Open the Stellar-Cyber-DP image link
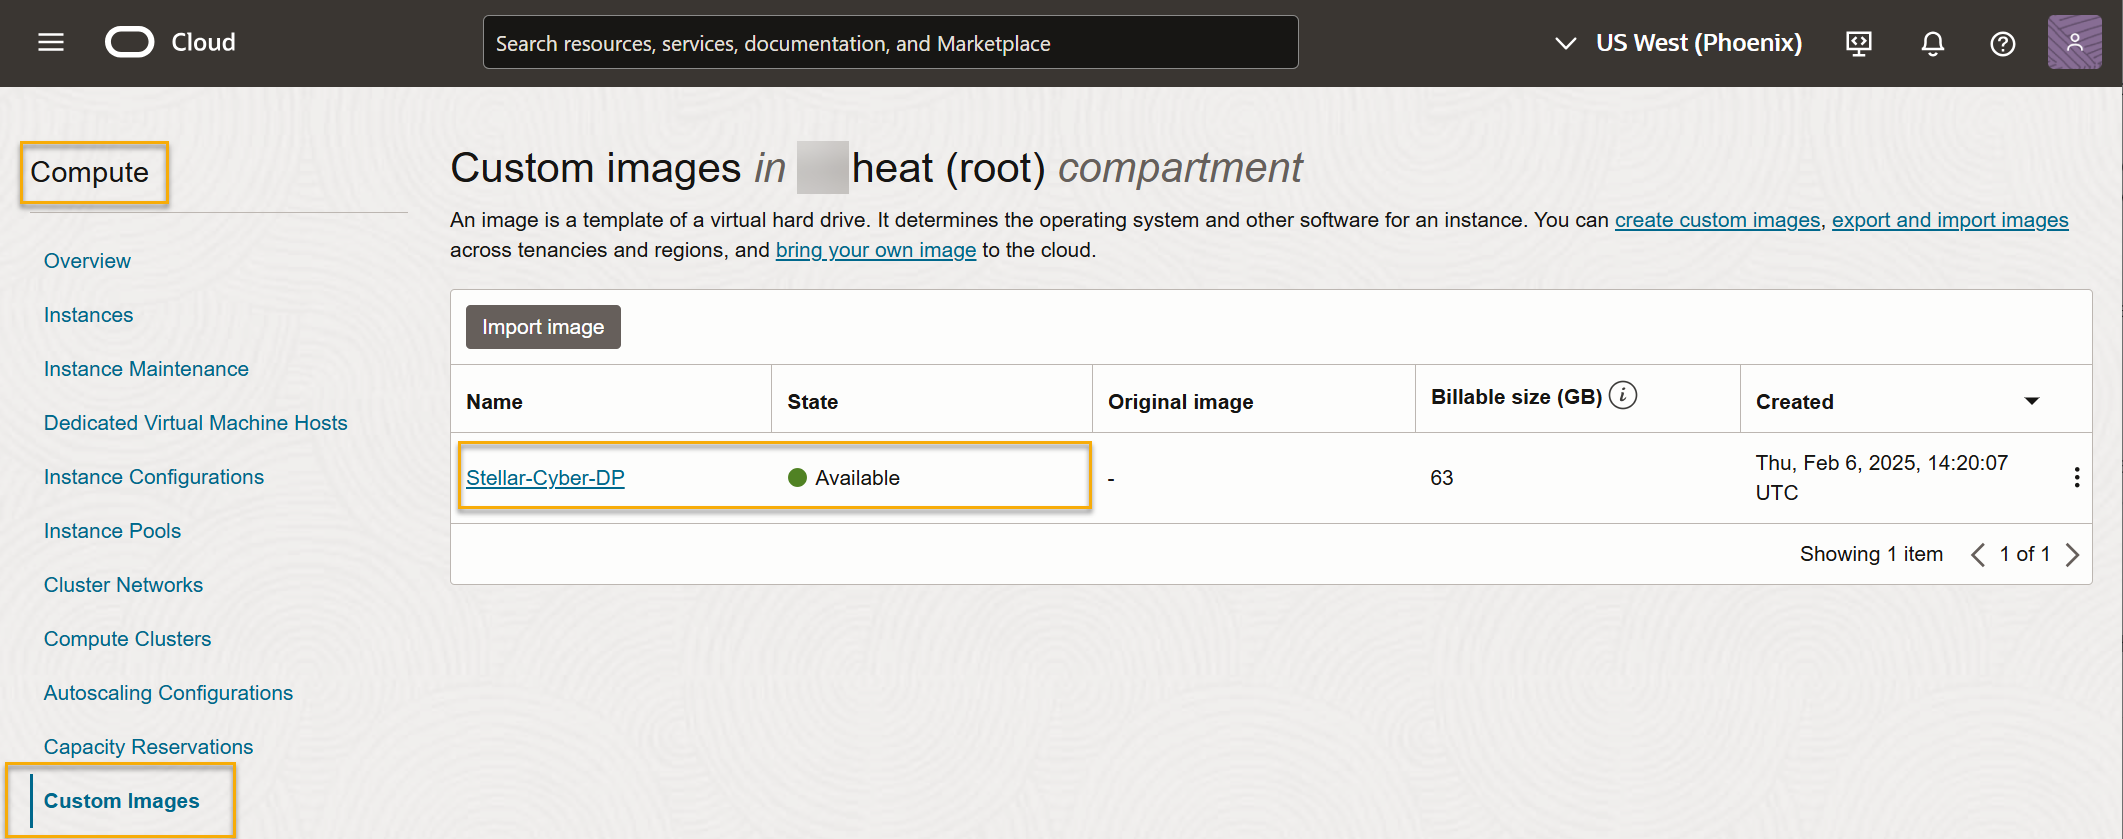Screen dimensions: 2123x839 [x=545, y=478]
